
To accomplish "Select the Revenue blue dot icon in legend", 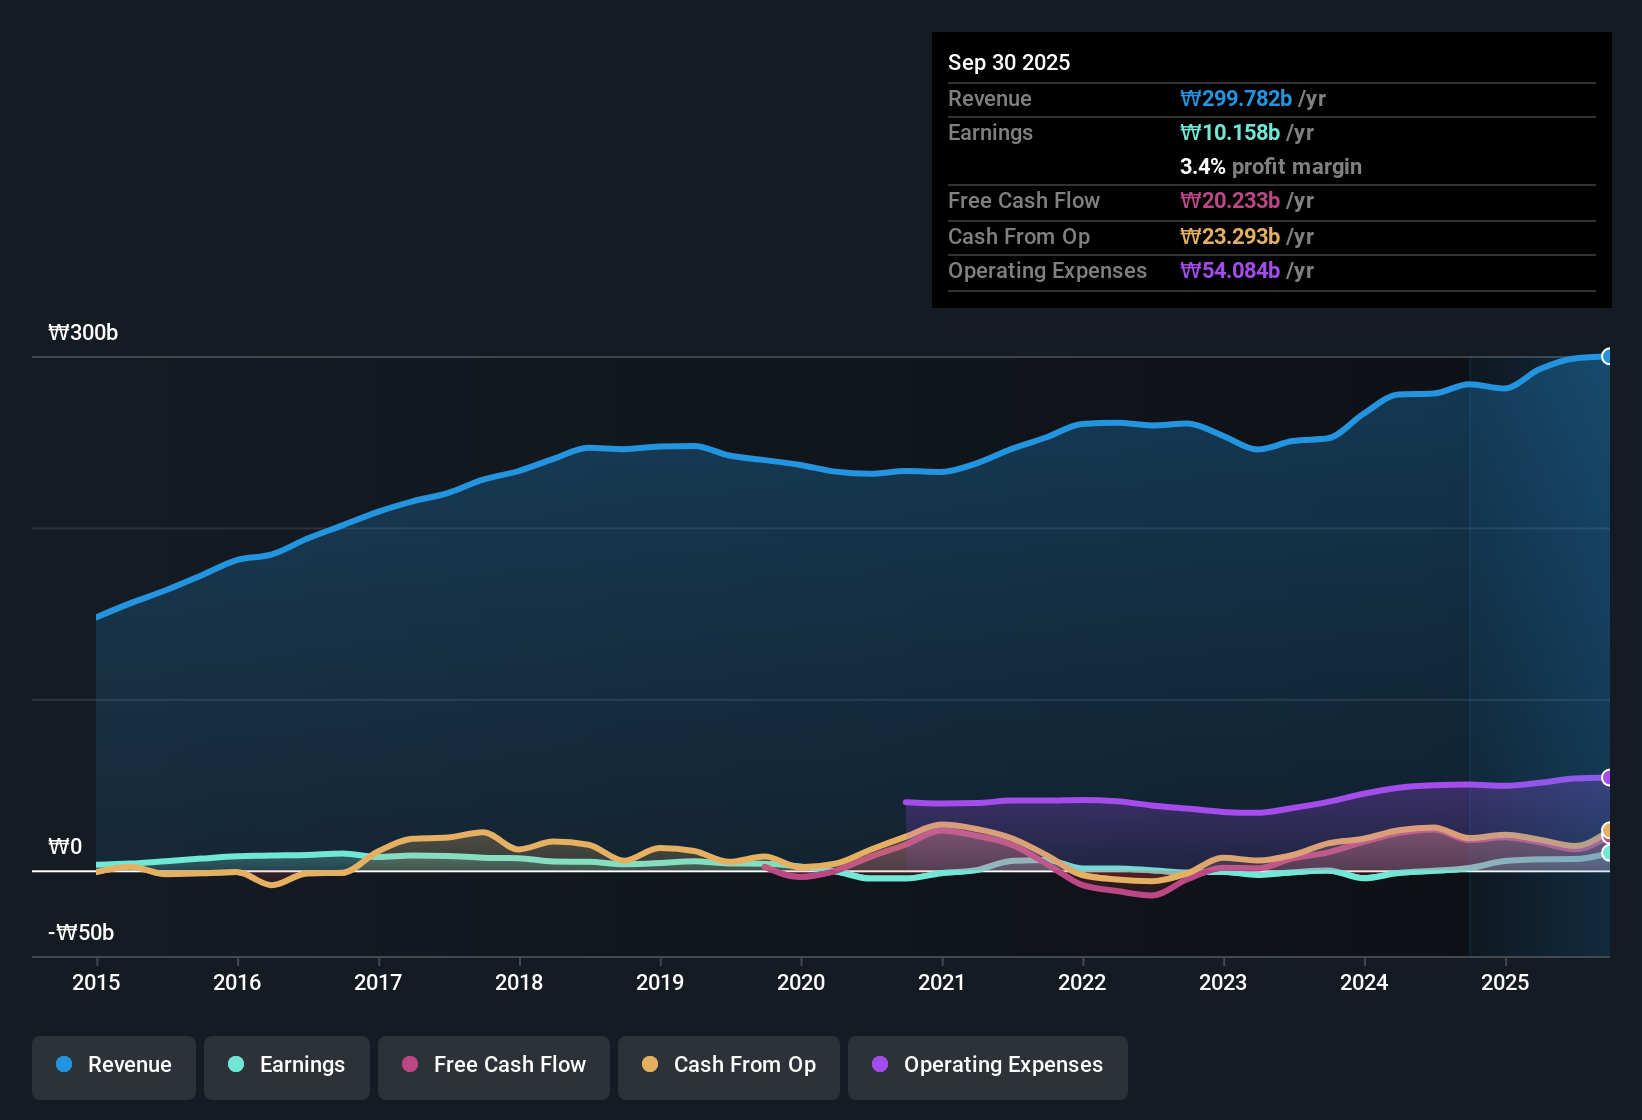I will tap(62, 1065).
